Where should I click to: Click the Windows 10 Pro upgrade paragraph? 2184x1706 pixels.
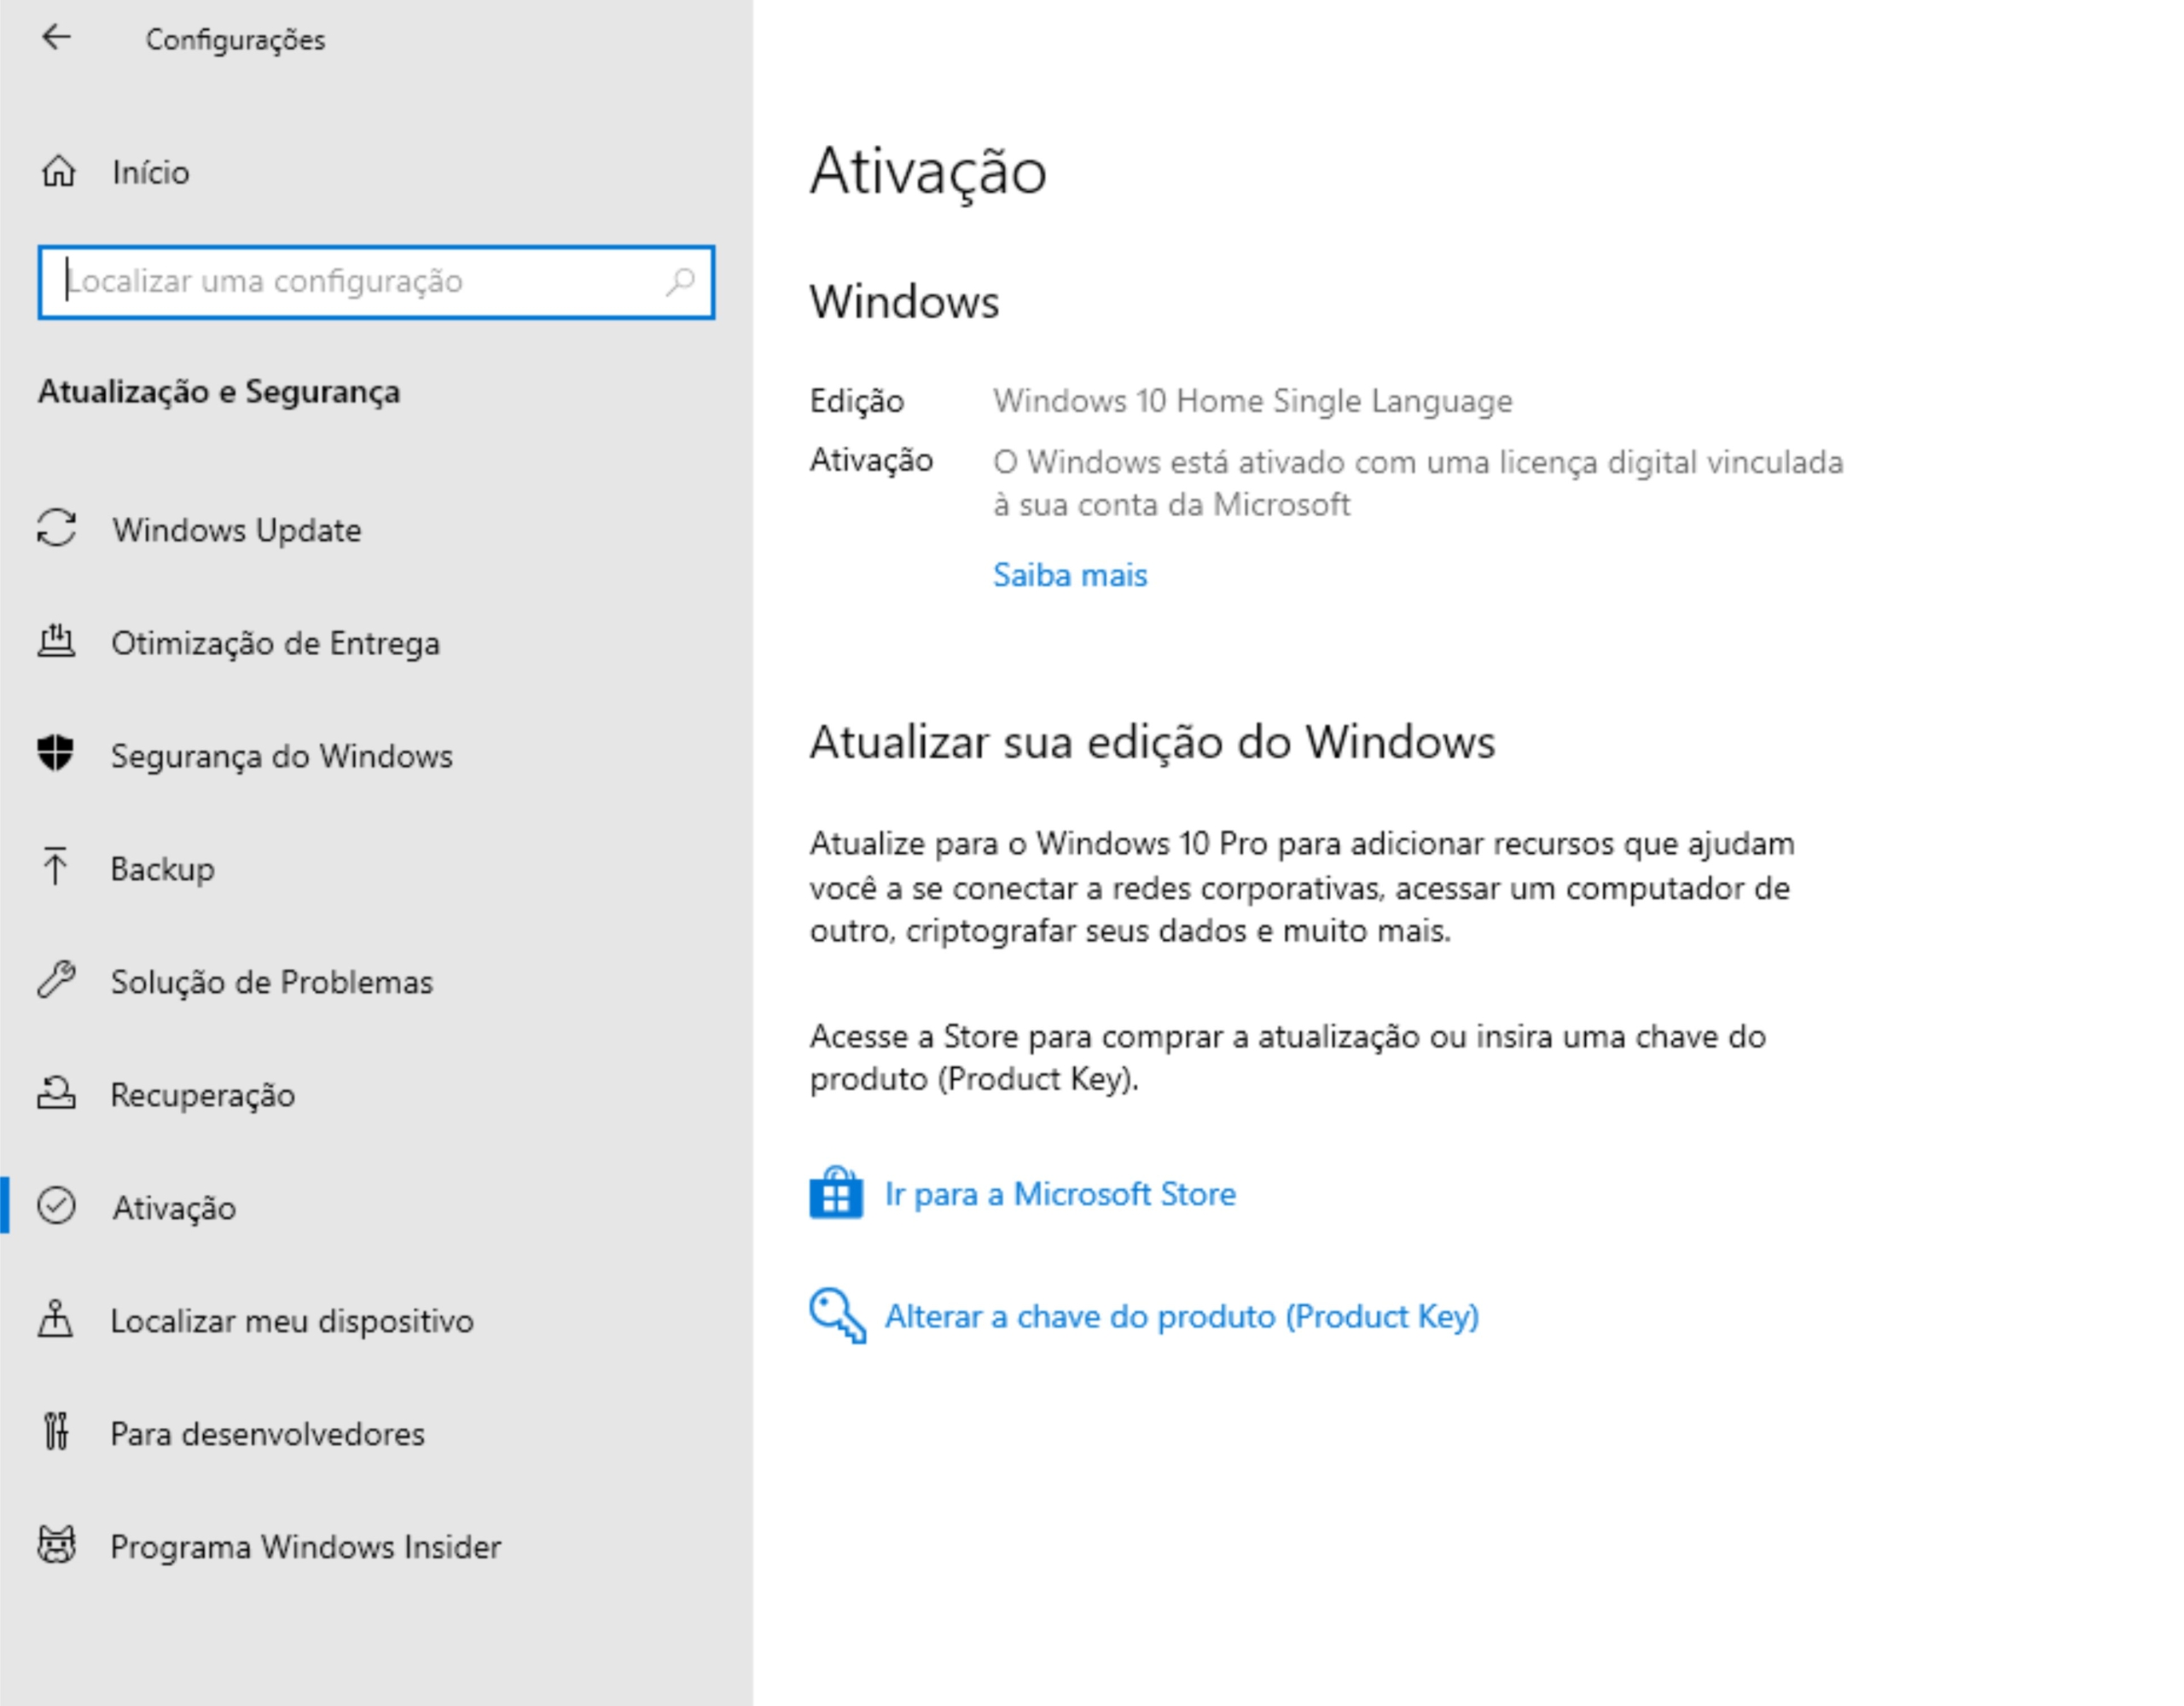1302,887
